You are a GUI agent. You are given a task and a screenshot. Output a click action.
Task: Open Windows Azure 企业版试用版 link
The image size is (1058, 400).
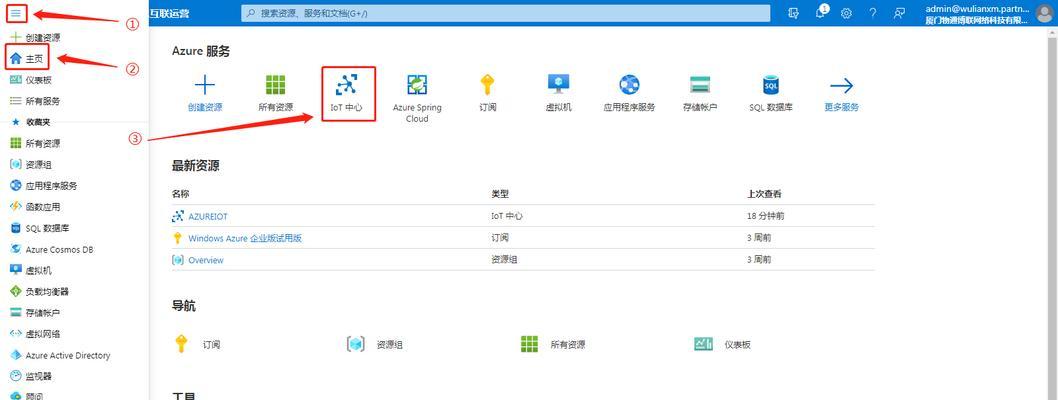245,238
